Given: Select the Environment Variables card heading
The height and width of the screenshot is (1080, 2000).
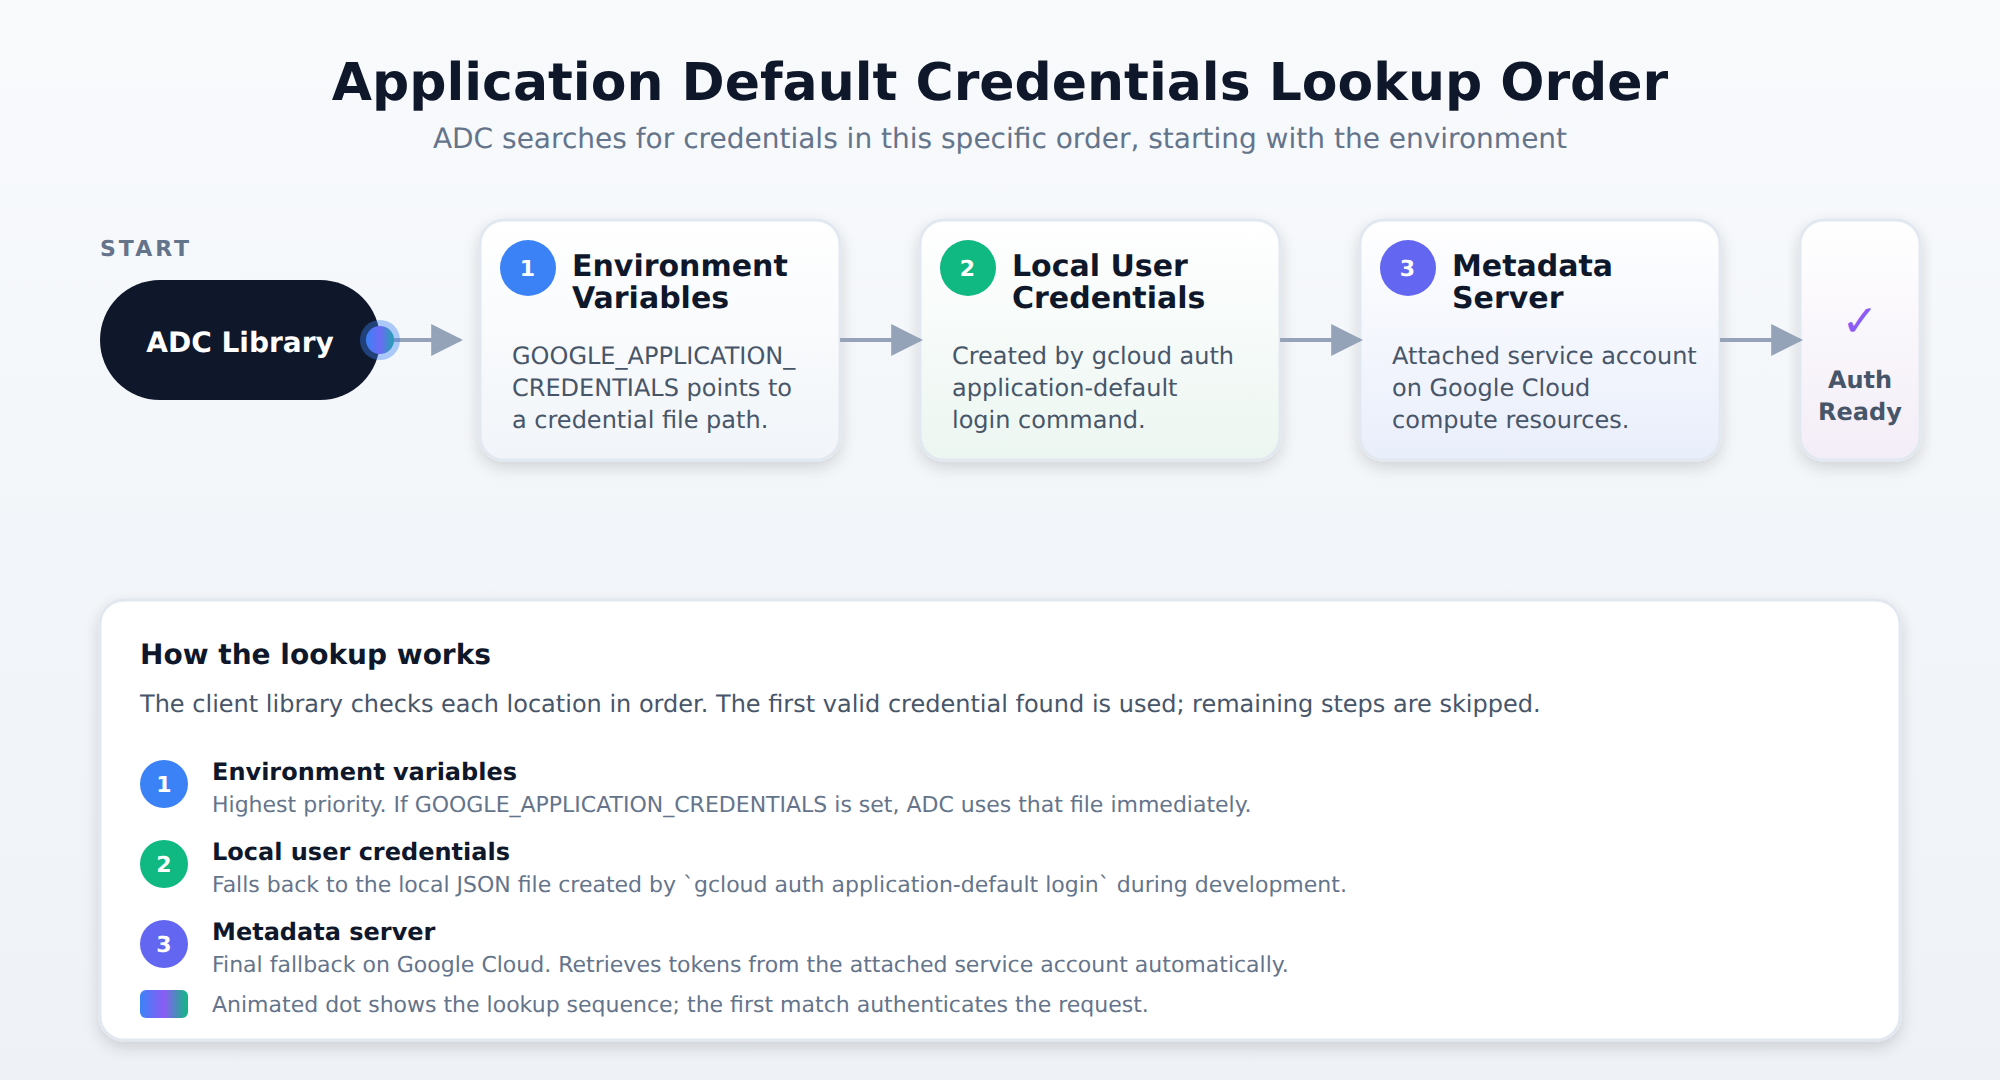Looking at the screenshot, I should pyautogui.click(x=680, y=281).
